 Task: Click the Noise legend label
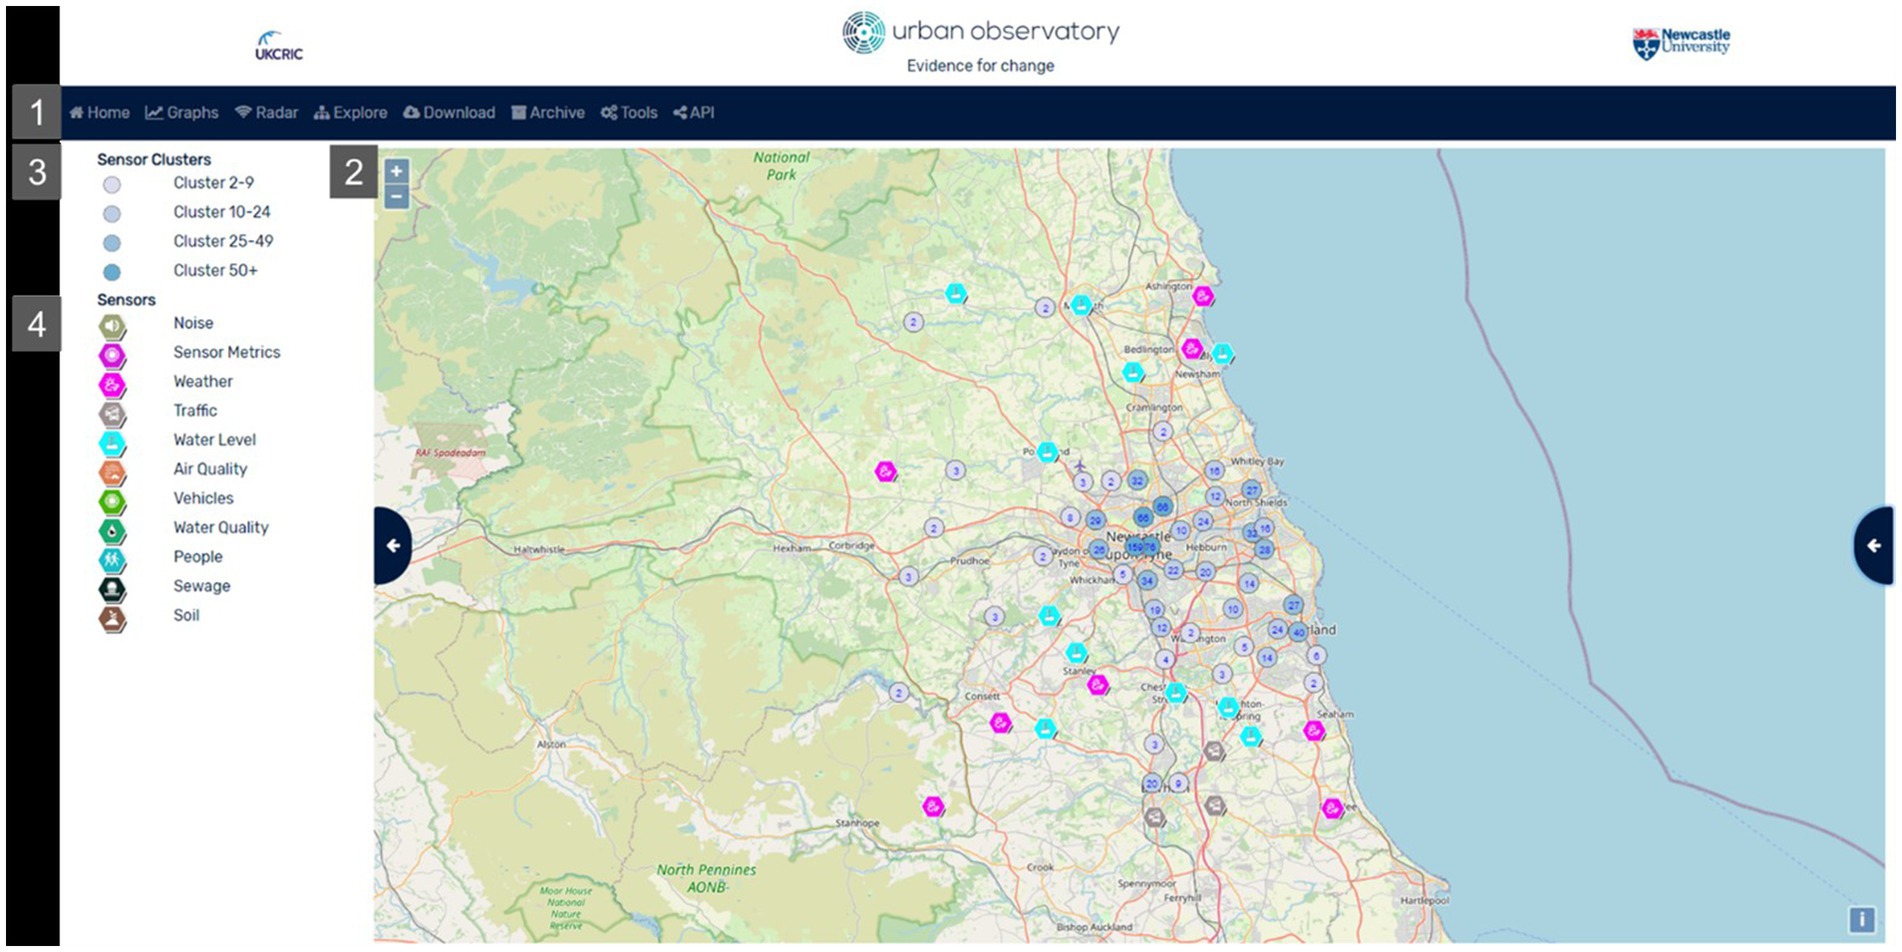coord(193,323)
